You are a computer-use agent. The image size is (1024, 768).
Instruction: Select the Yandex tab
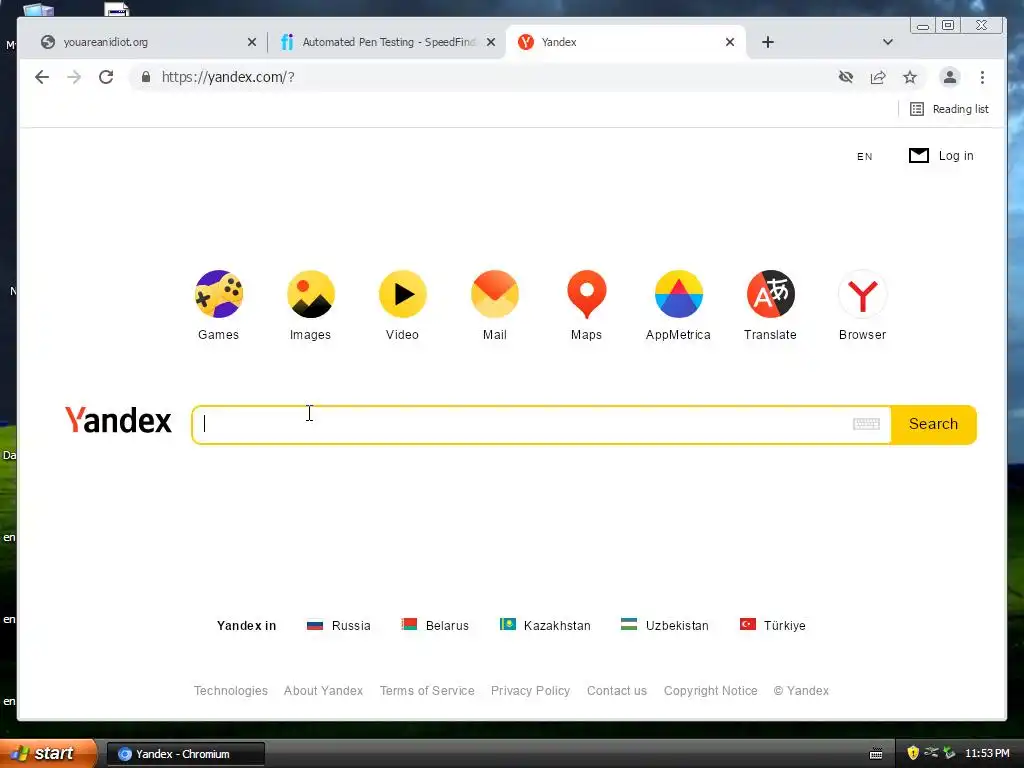626,42
